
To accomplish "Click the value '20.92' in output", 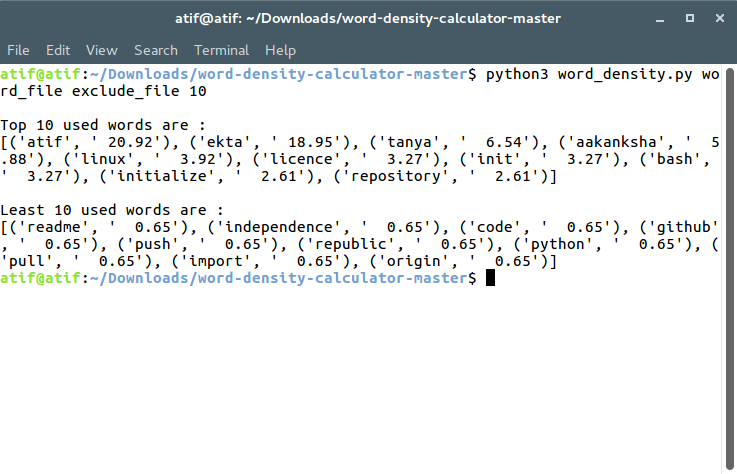I will tap(130, 142).
